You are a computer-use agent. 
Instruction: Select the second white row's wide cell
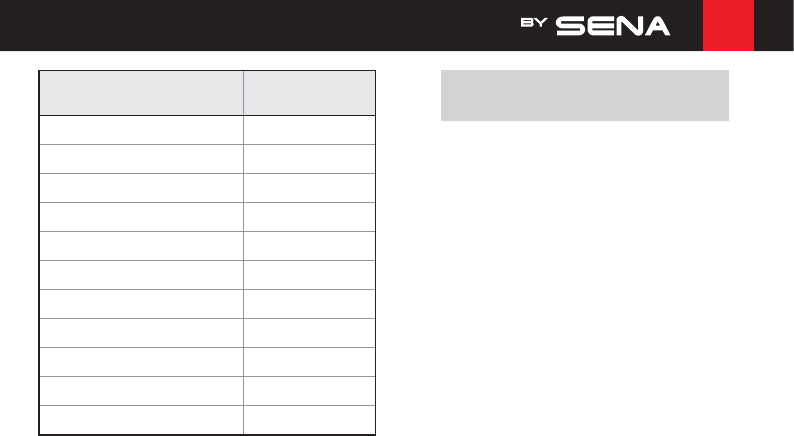(x=141, y=159)
